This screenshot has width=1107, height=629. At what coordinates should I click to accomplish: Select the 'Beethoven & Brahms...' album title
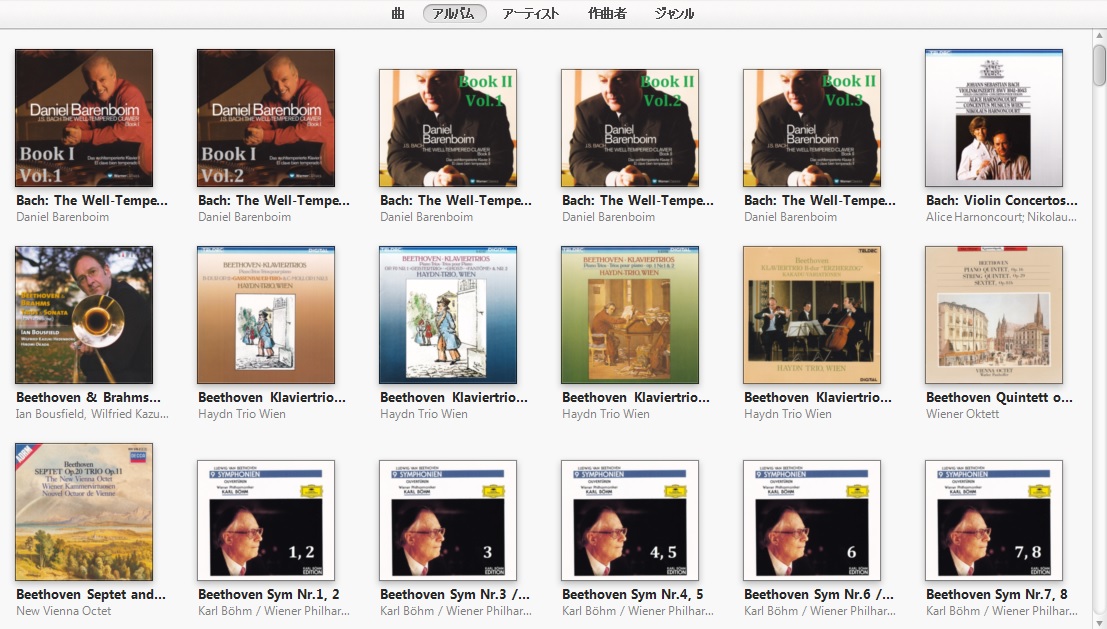tap(88, 397)
